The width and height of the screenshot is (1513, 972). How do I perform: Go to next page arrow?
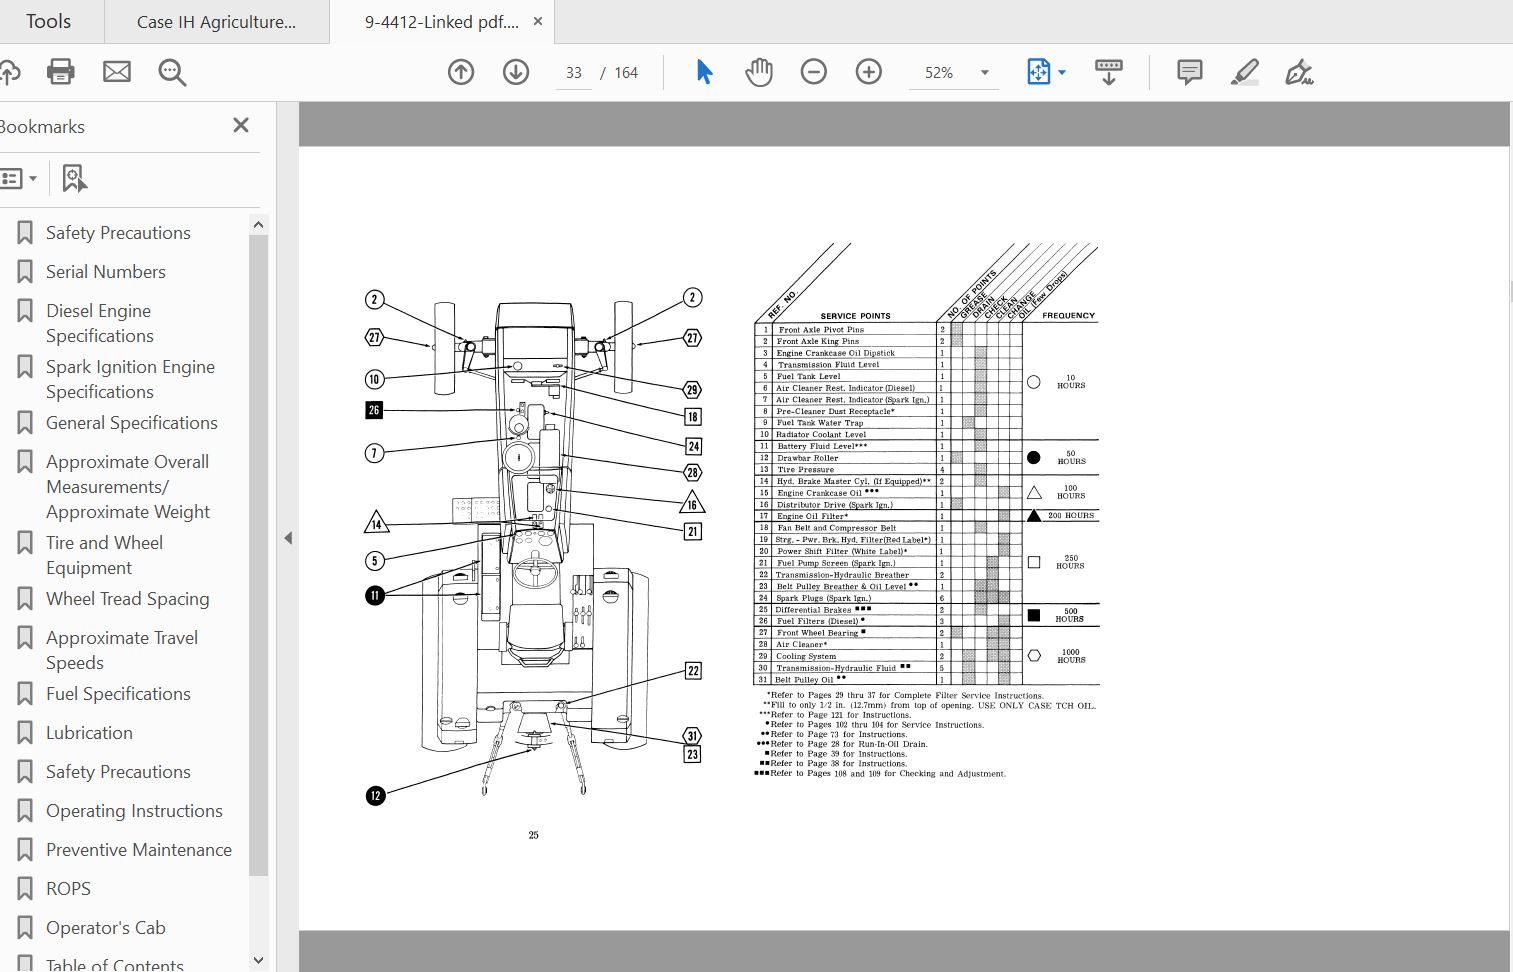(x=516, y=72)
